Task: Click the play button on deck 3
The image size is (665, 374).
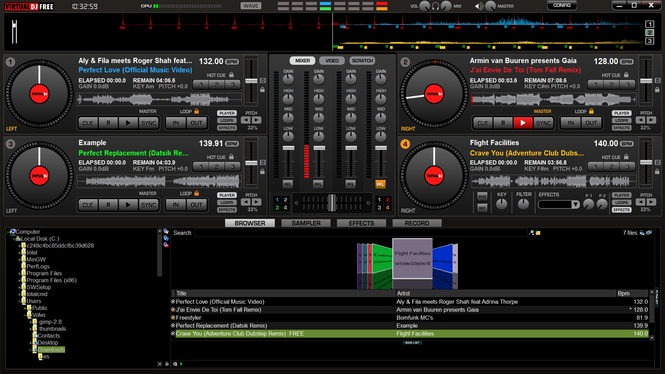Action: click(128, 205)
